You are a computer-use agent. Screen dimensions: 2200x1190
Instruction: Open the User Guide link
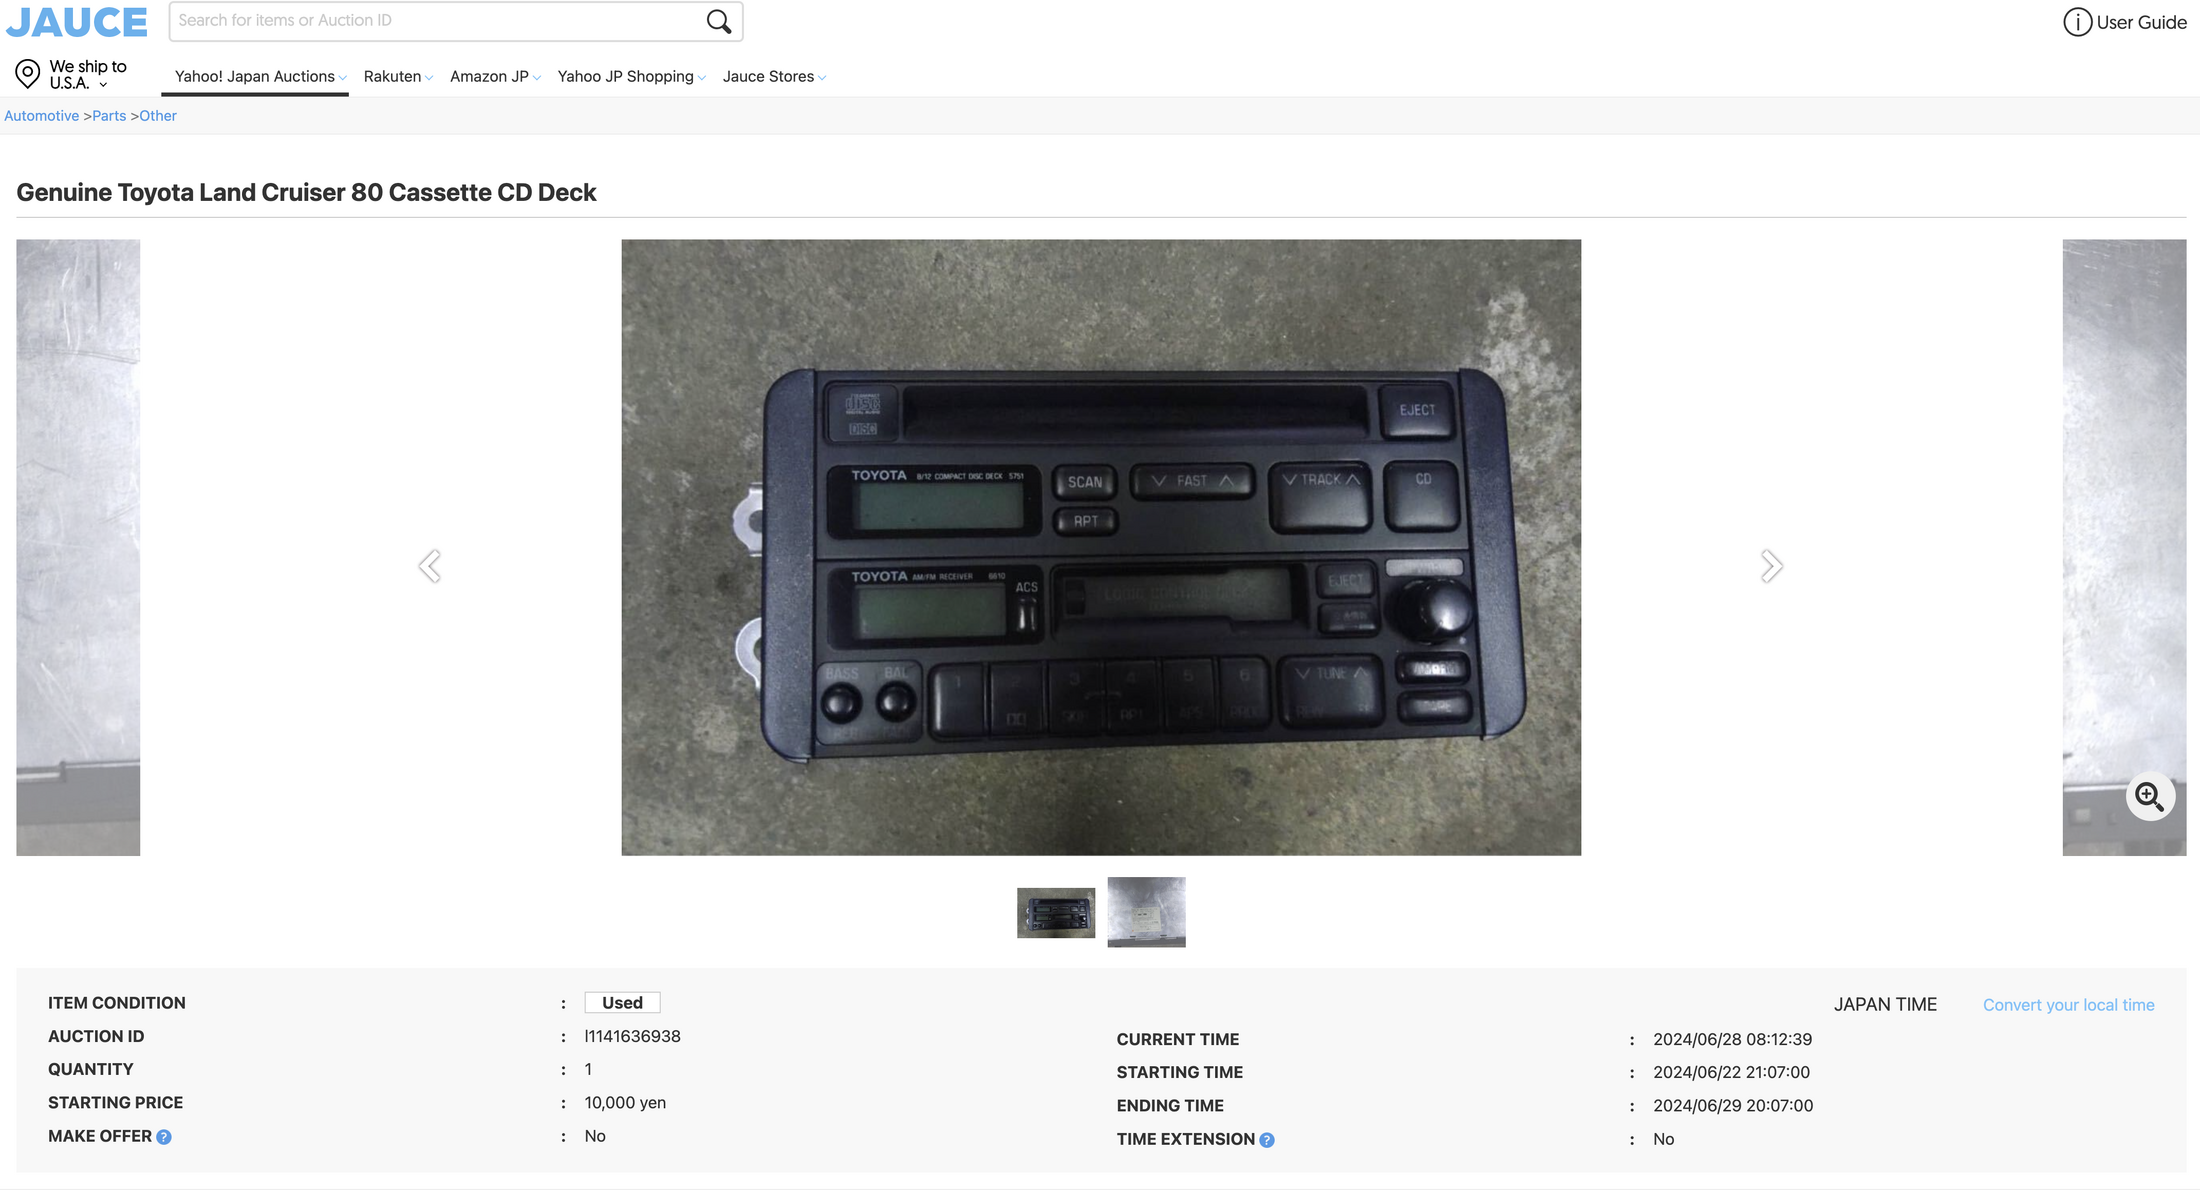pos(2141,22)
